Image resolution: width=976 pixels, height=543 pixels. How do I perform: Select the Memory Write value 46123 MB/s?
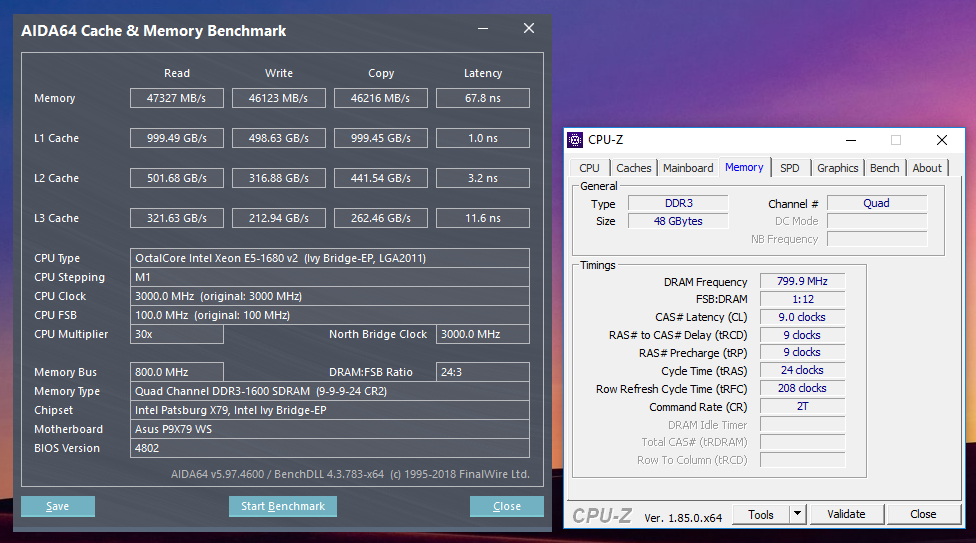click(x=279, y=98)
